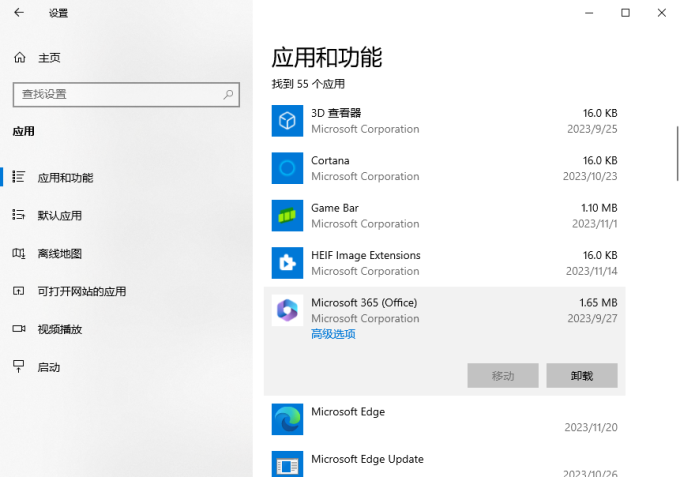Select the Cortana app name
This screenshot has height=477, width=680.
click(x=330, y=160)
